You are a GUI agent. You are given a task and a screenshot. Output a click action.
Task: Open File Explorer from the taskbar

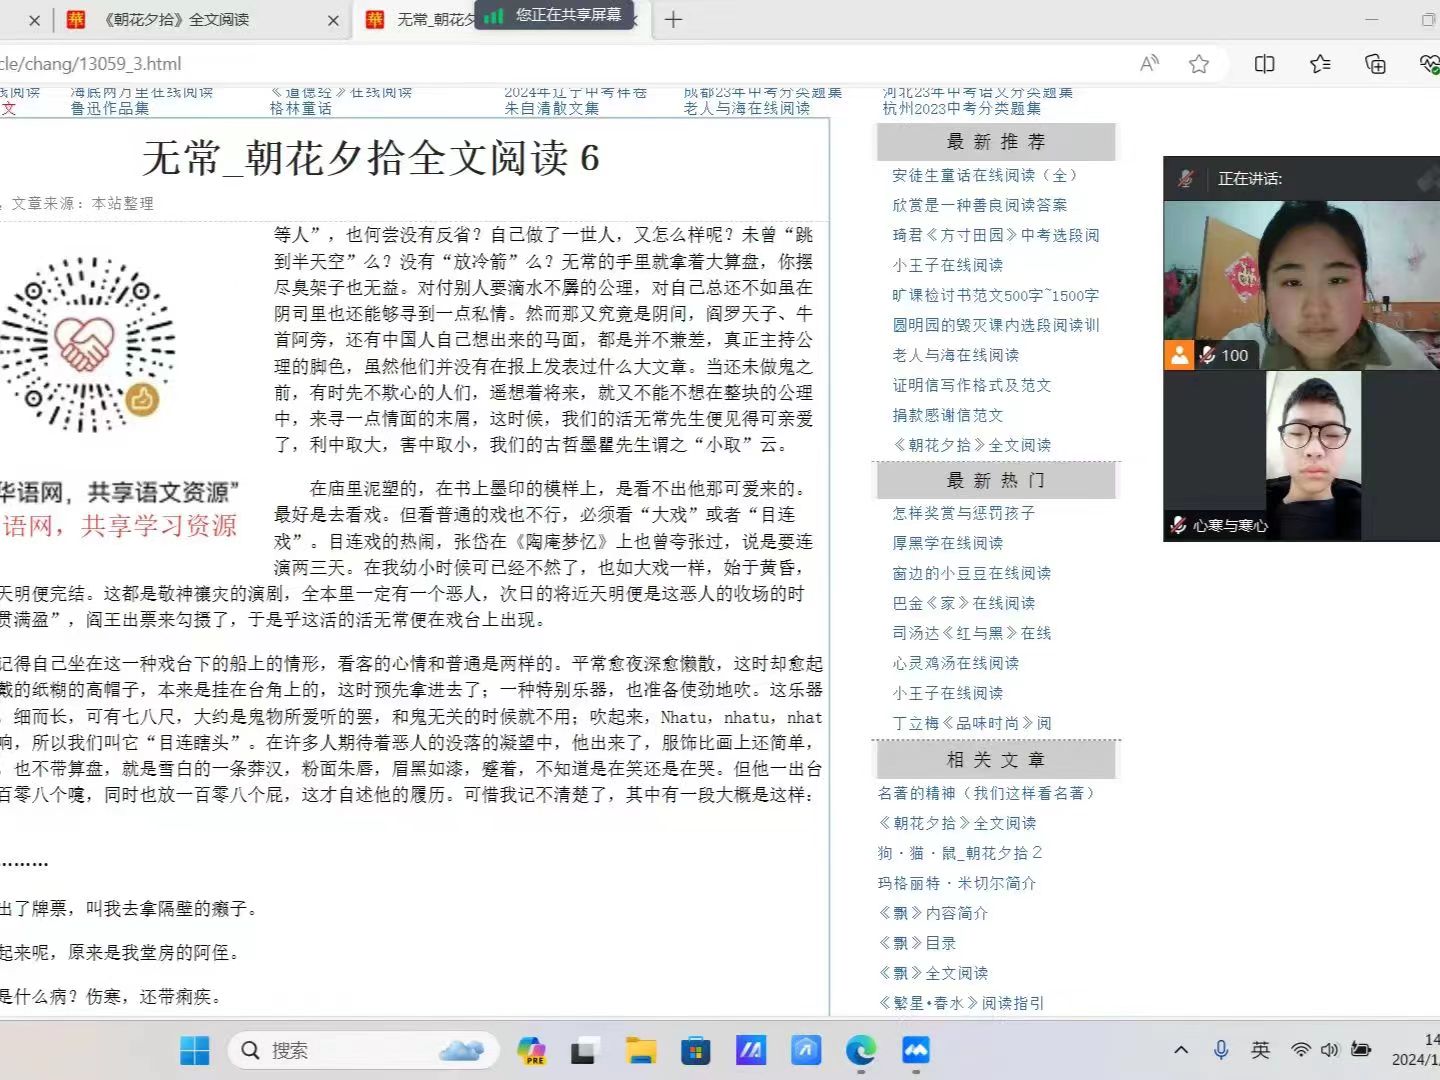(x=640, y=1050)
